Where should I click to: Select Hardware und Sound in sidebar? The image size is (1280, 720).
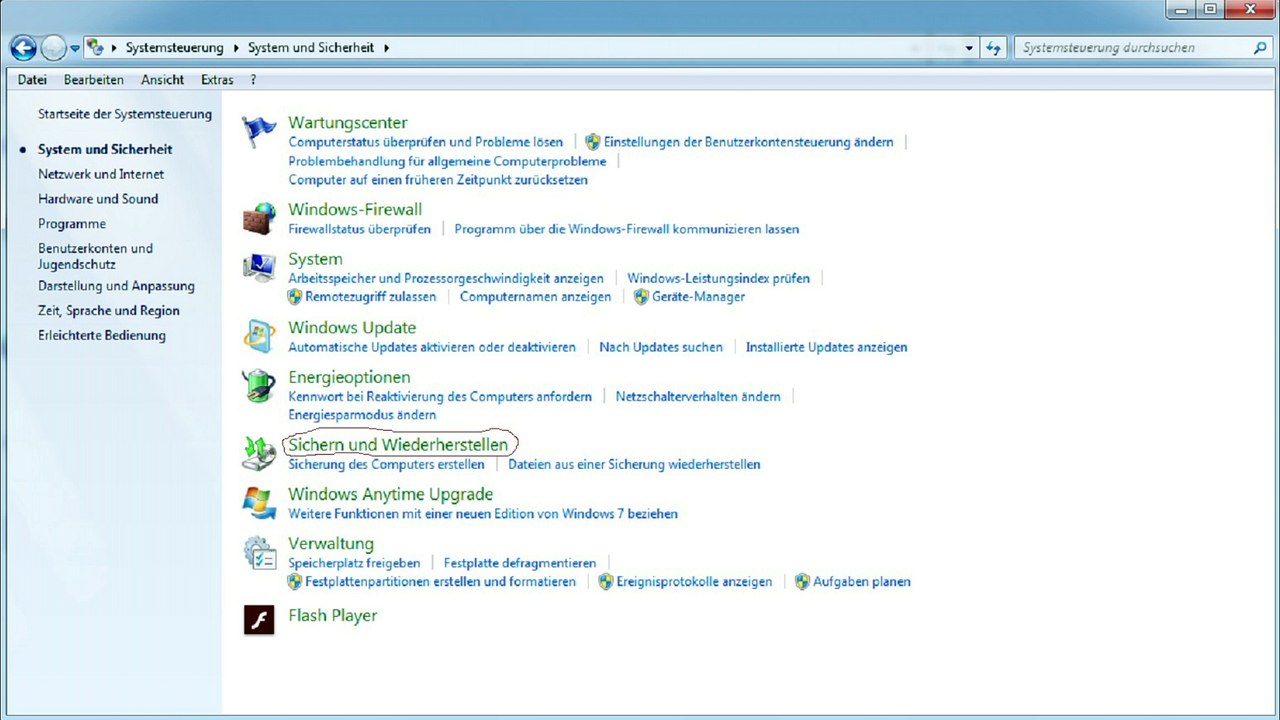(98, 199)
